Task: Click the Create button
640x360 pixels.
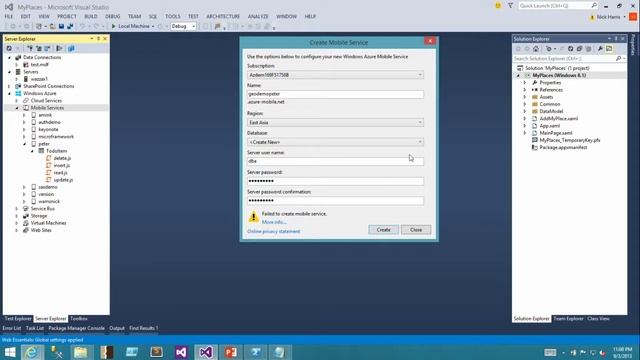Action: (383, 230)
